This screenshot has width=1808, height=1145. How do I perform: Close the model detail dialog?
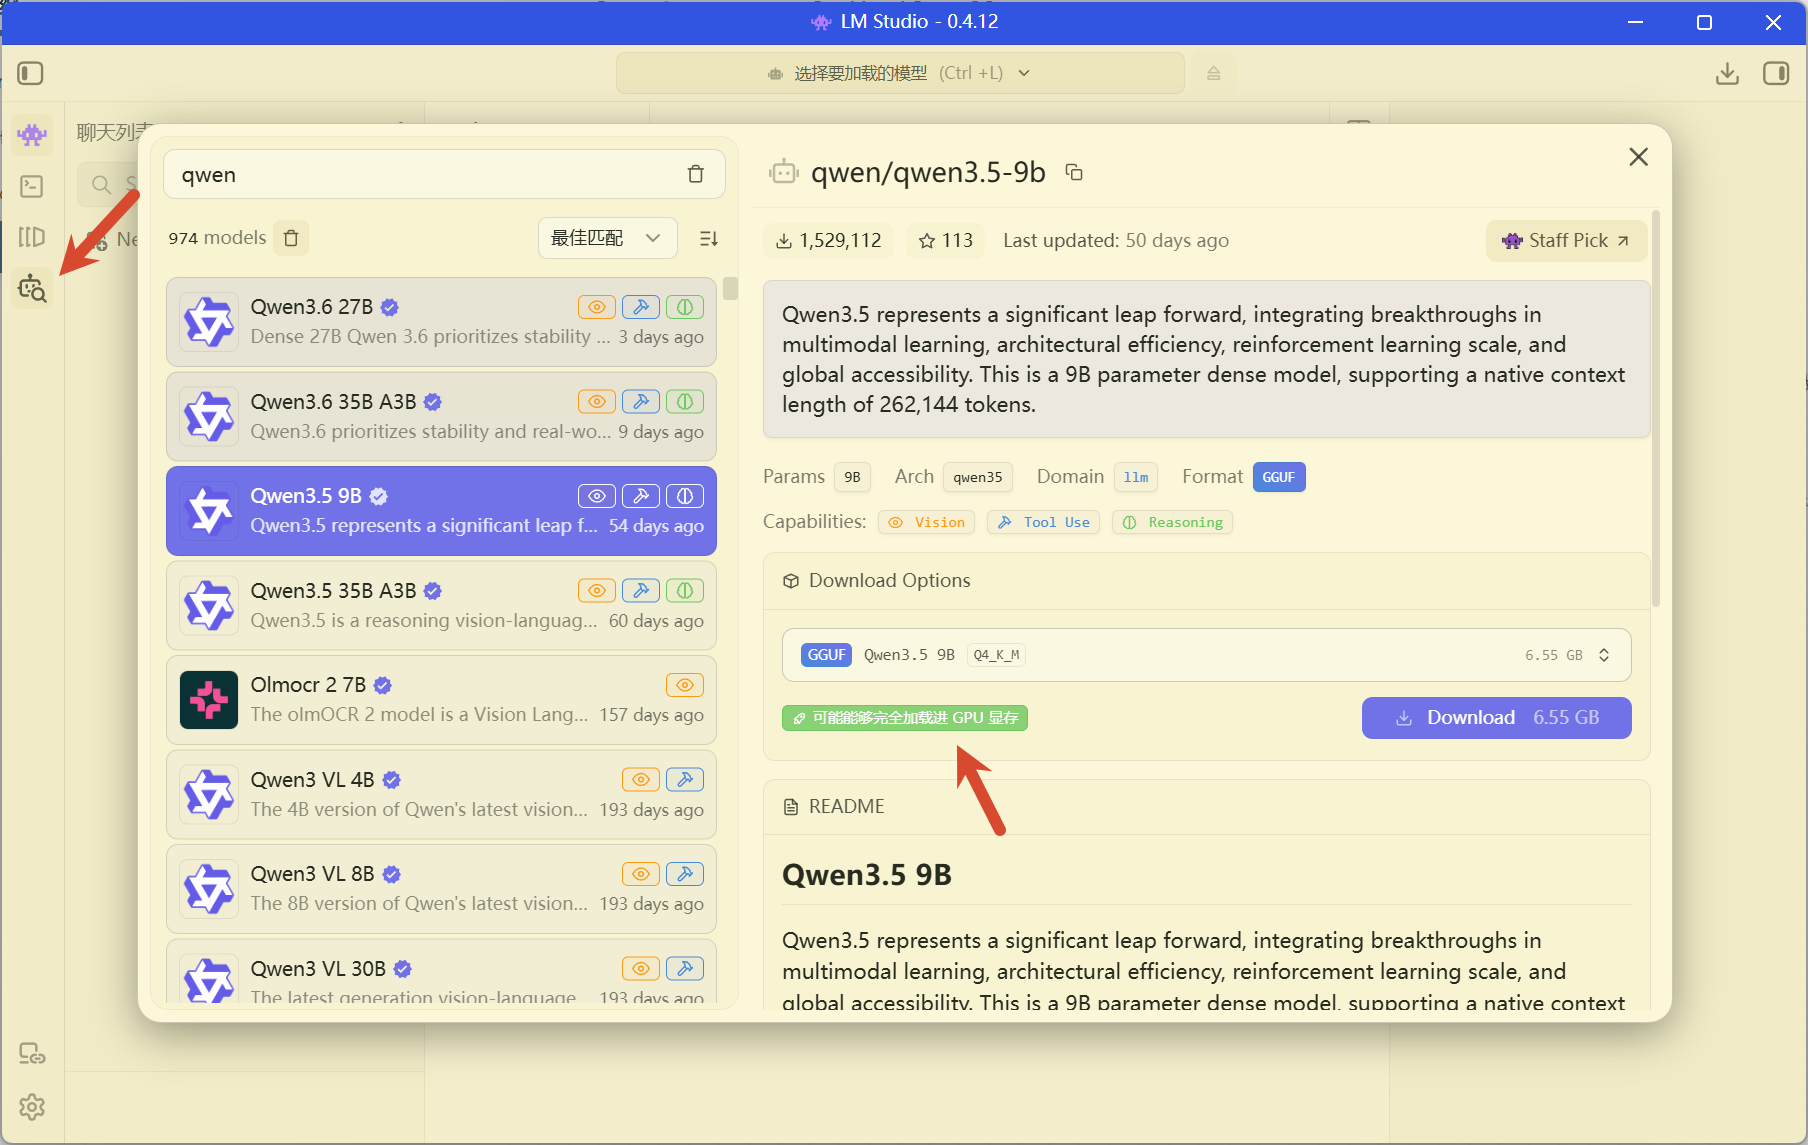pos(1638,157)
